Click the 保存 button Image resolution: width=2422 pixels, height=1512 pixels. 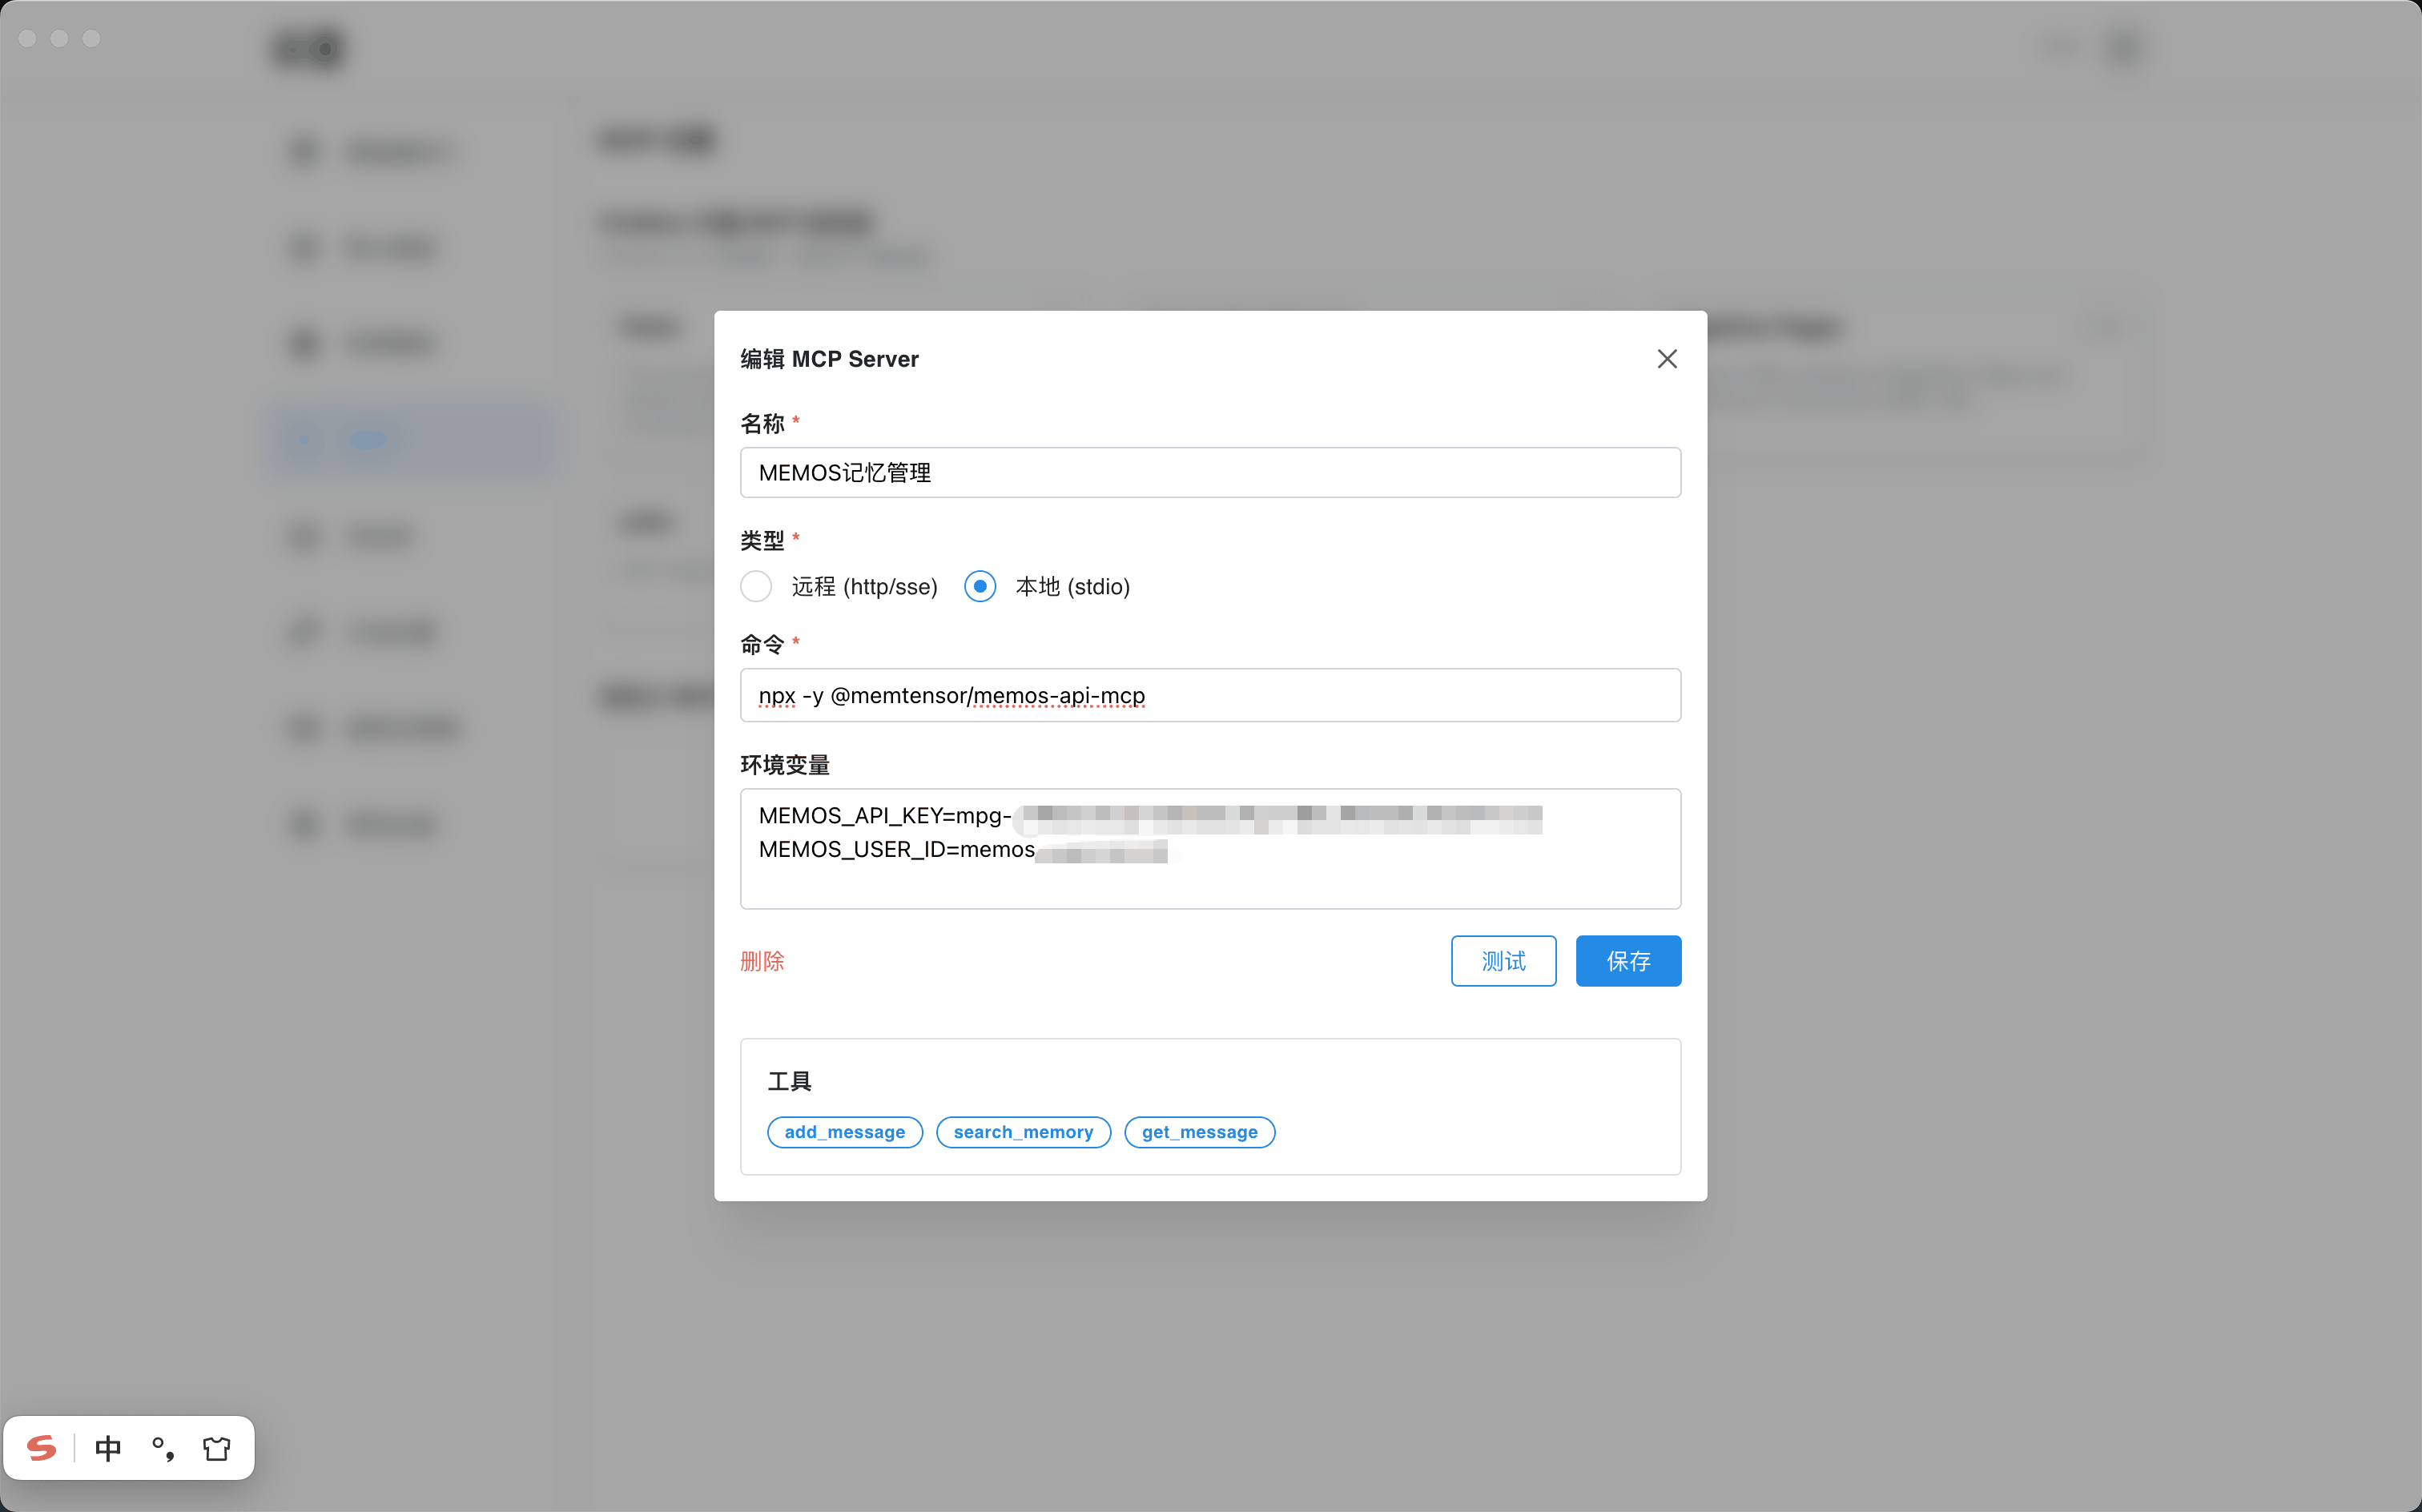point(1627,961)
